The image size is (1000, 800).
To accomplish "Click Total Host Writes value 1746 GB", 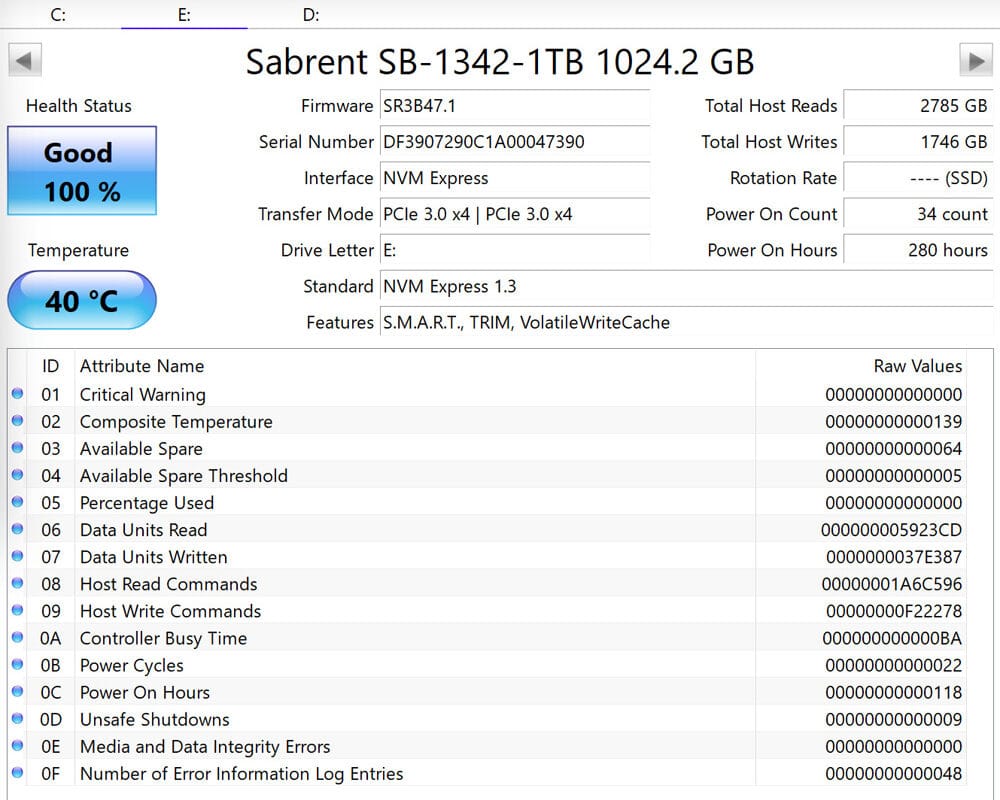I will [x=918, y=142].
